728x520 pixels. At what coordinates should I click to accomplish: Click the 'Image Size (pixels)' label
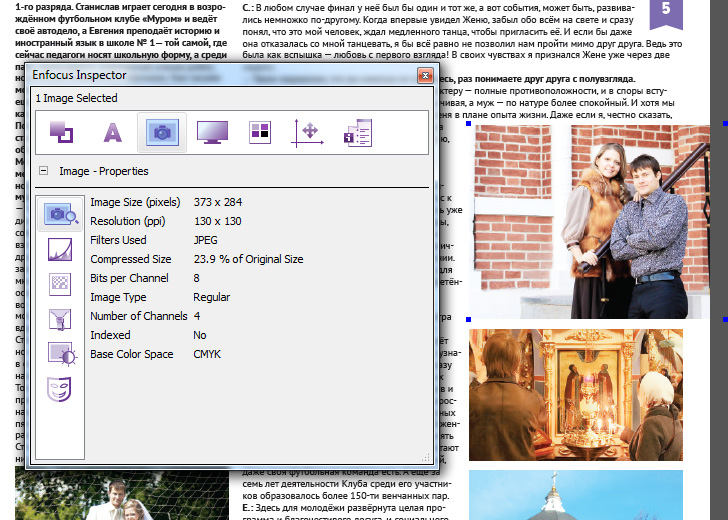135,202
